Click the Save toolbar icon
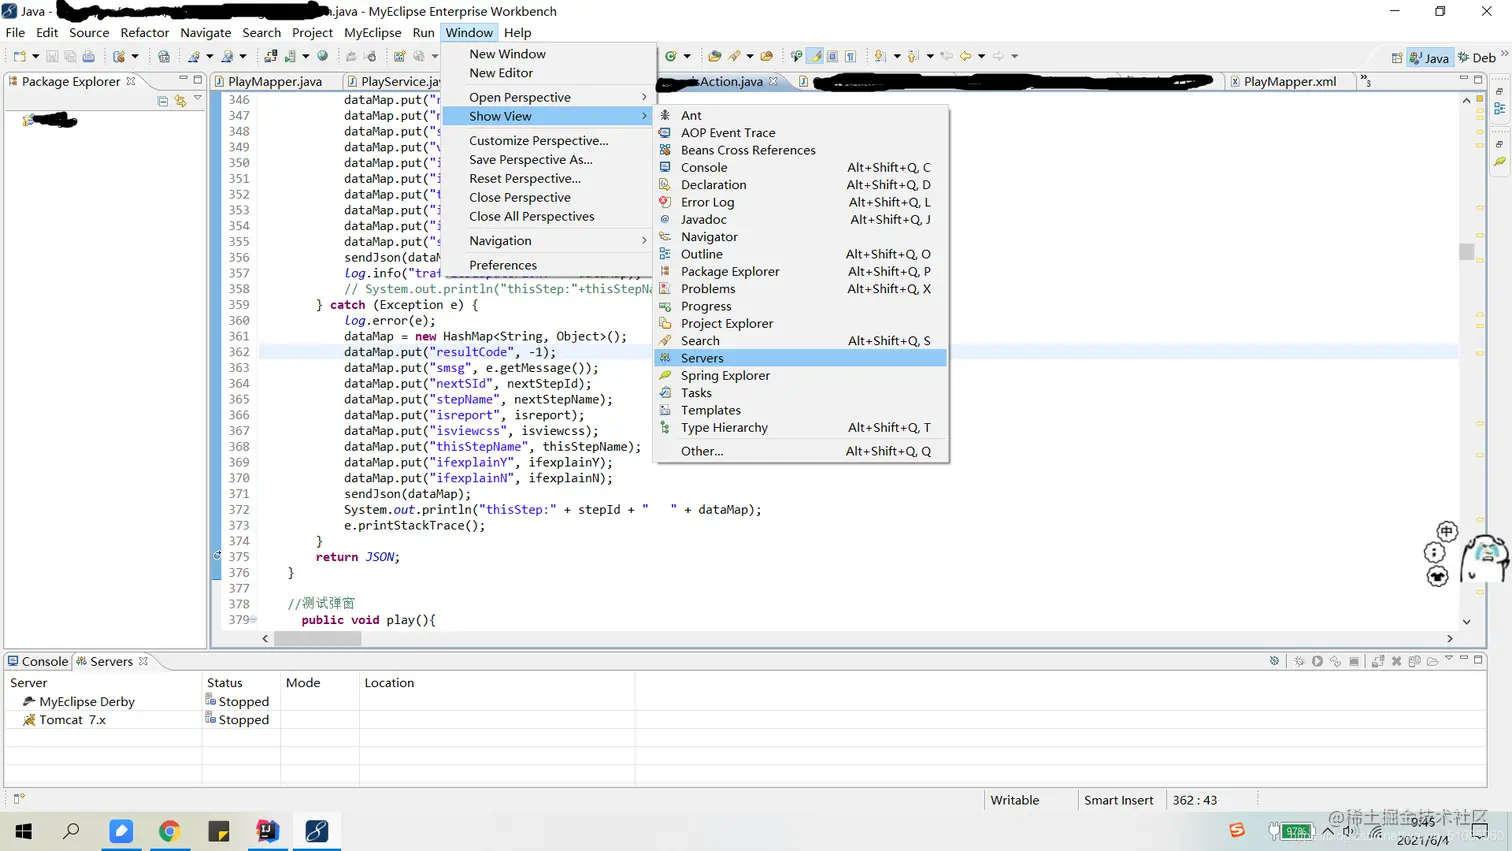This screenshot has width=1512, height=851. point(52,56)
